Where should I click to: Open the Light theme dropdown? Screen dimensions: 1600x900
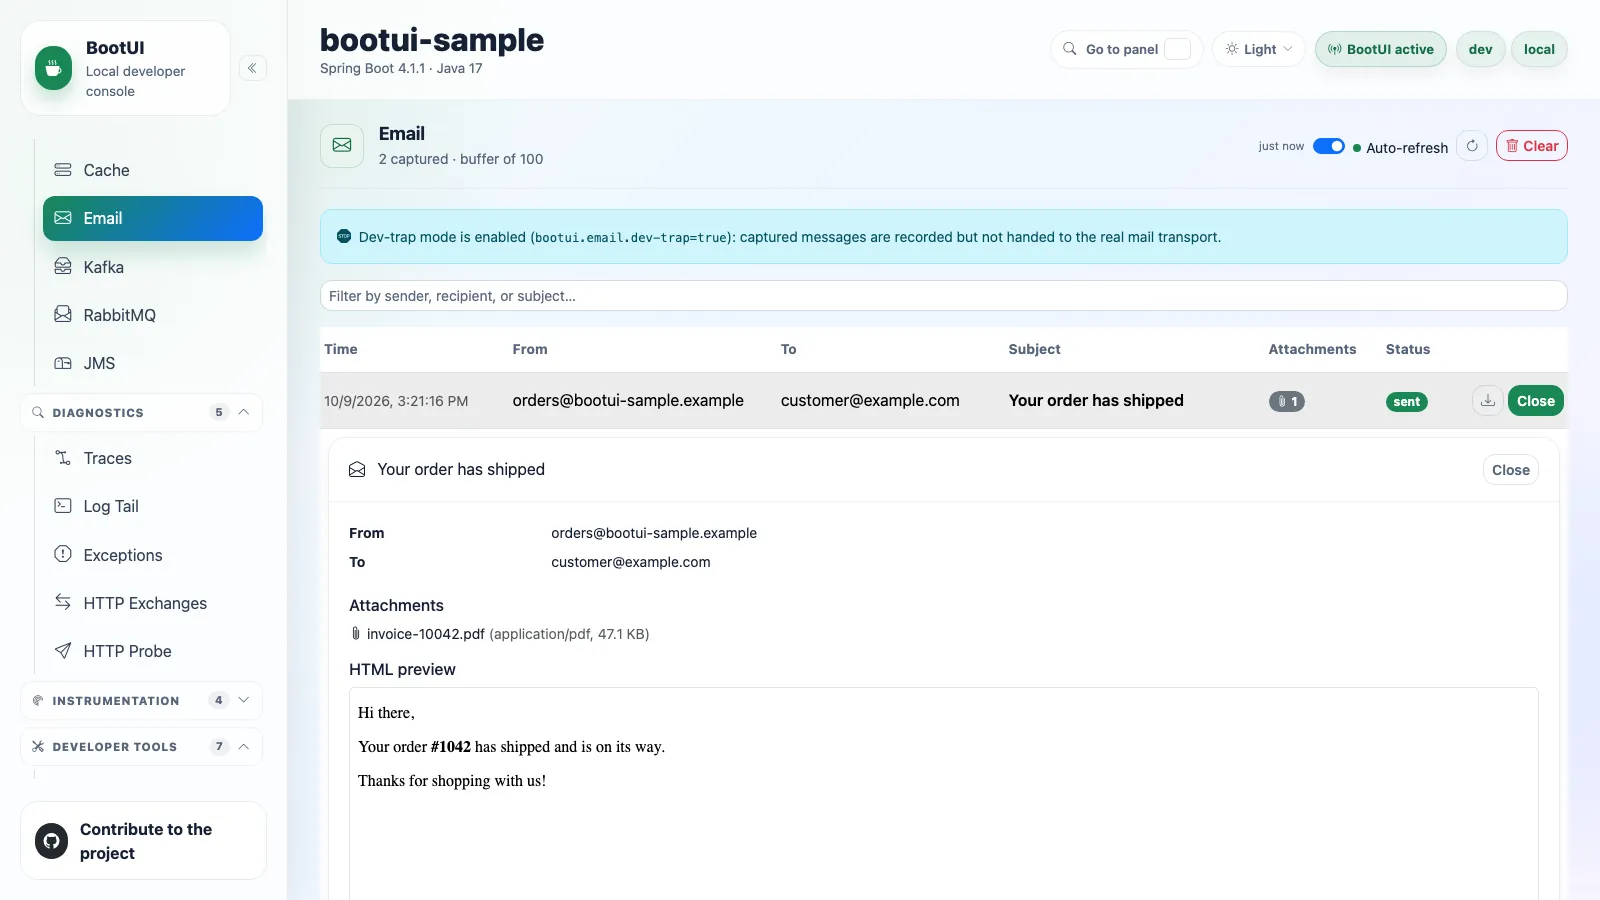pos(1259,49)
